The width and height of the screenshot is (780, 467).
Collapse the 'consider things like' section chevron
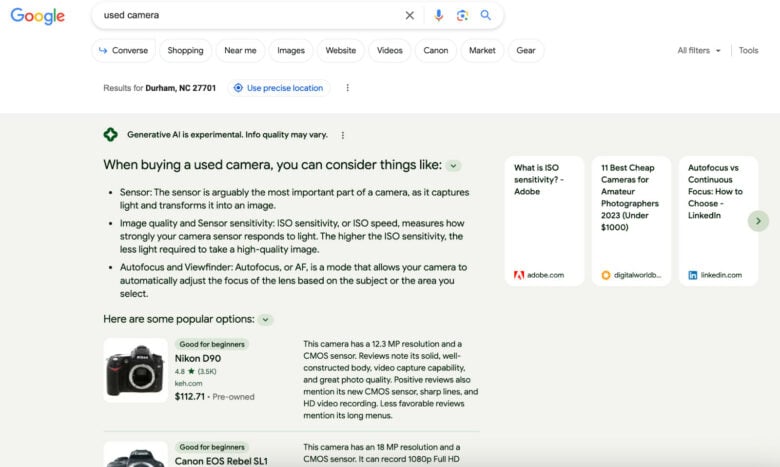453,166
